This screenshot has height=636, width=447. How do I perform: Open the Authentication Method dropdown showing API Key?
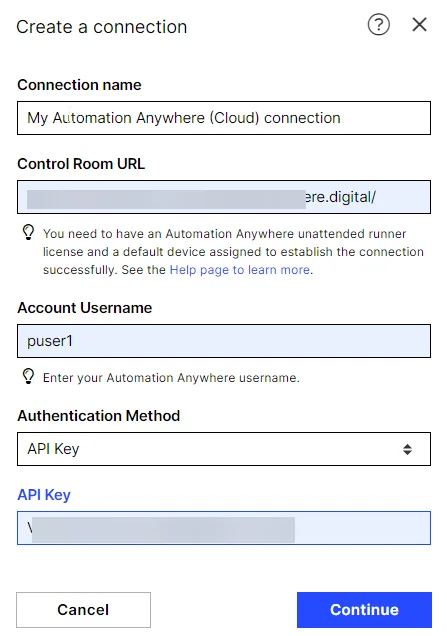coord(224,449)
